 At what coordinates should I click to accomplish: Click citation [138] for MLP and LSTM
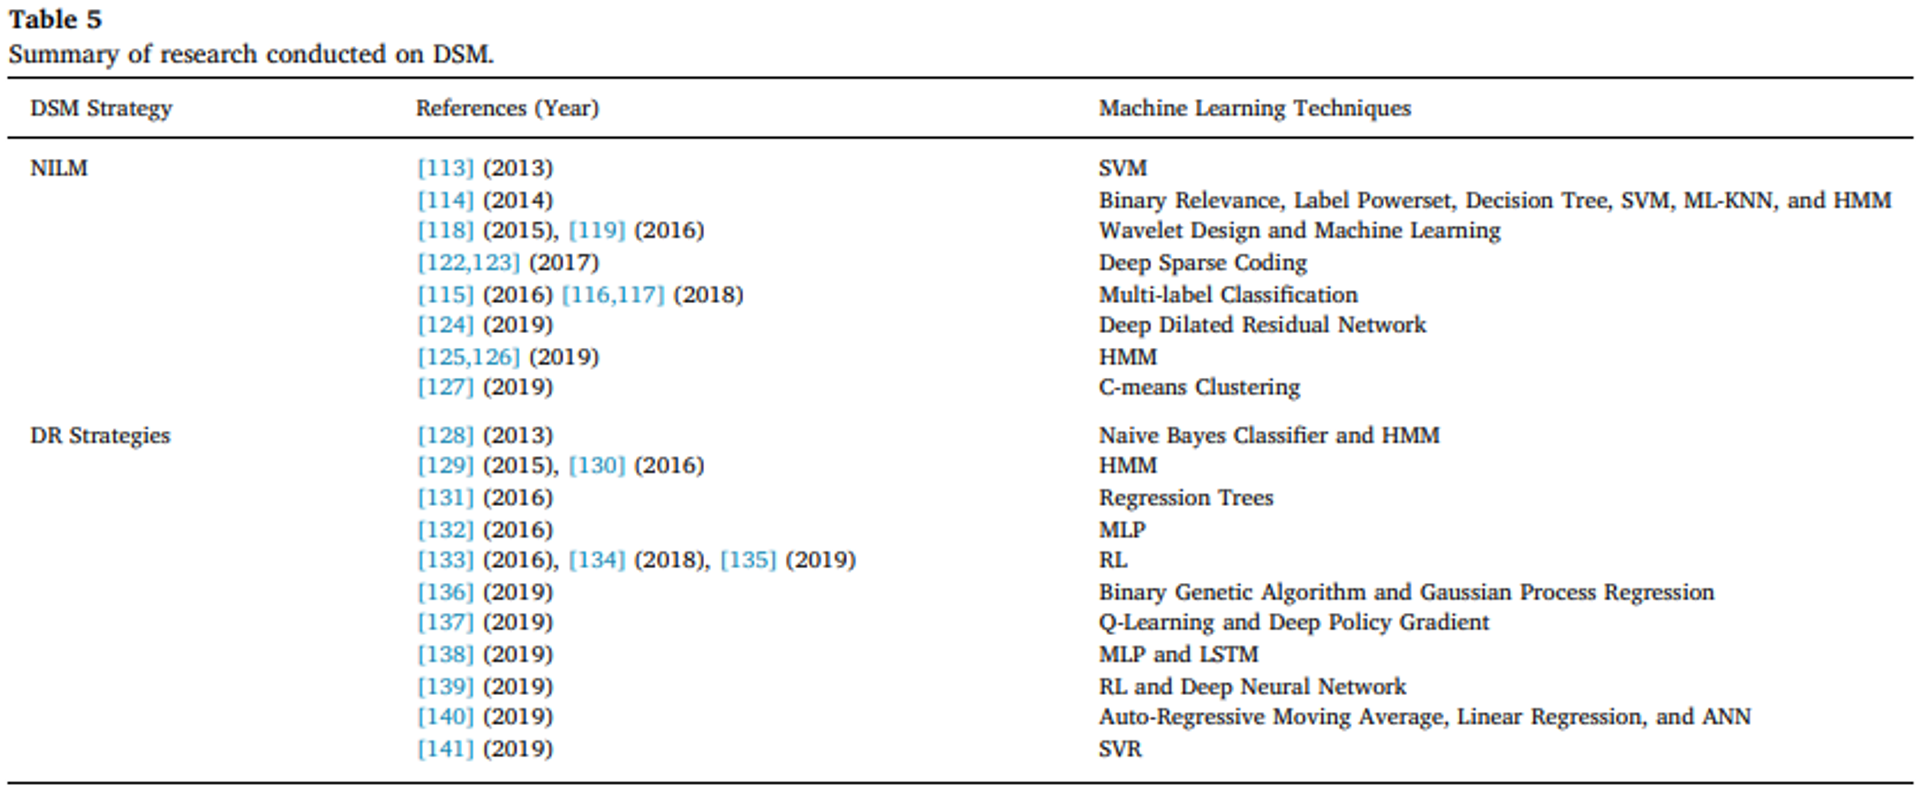445,654
